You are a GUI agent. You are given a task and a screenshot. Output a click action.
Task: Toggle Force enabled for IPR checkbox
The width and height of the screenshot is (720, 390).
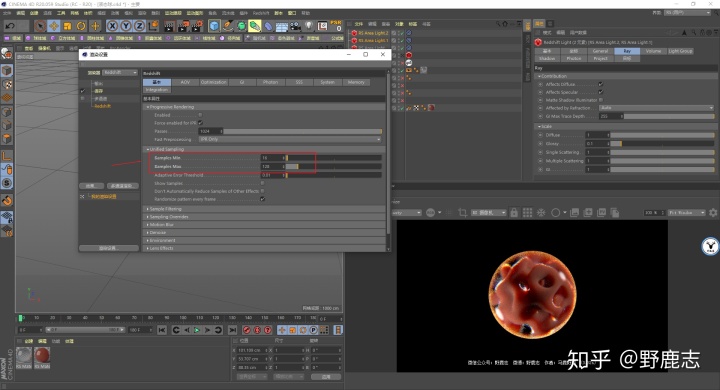coord(200,123)
